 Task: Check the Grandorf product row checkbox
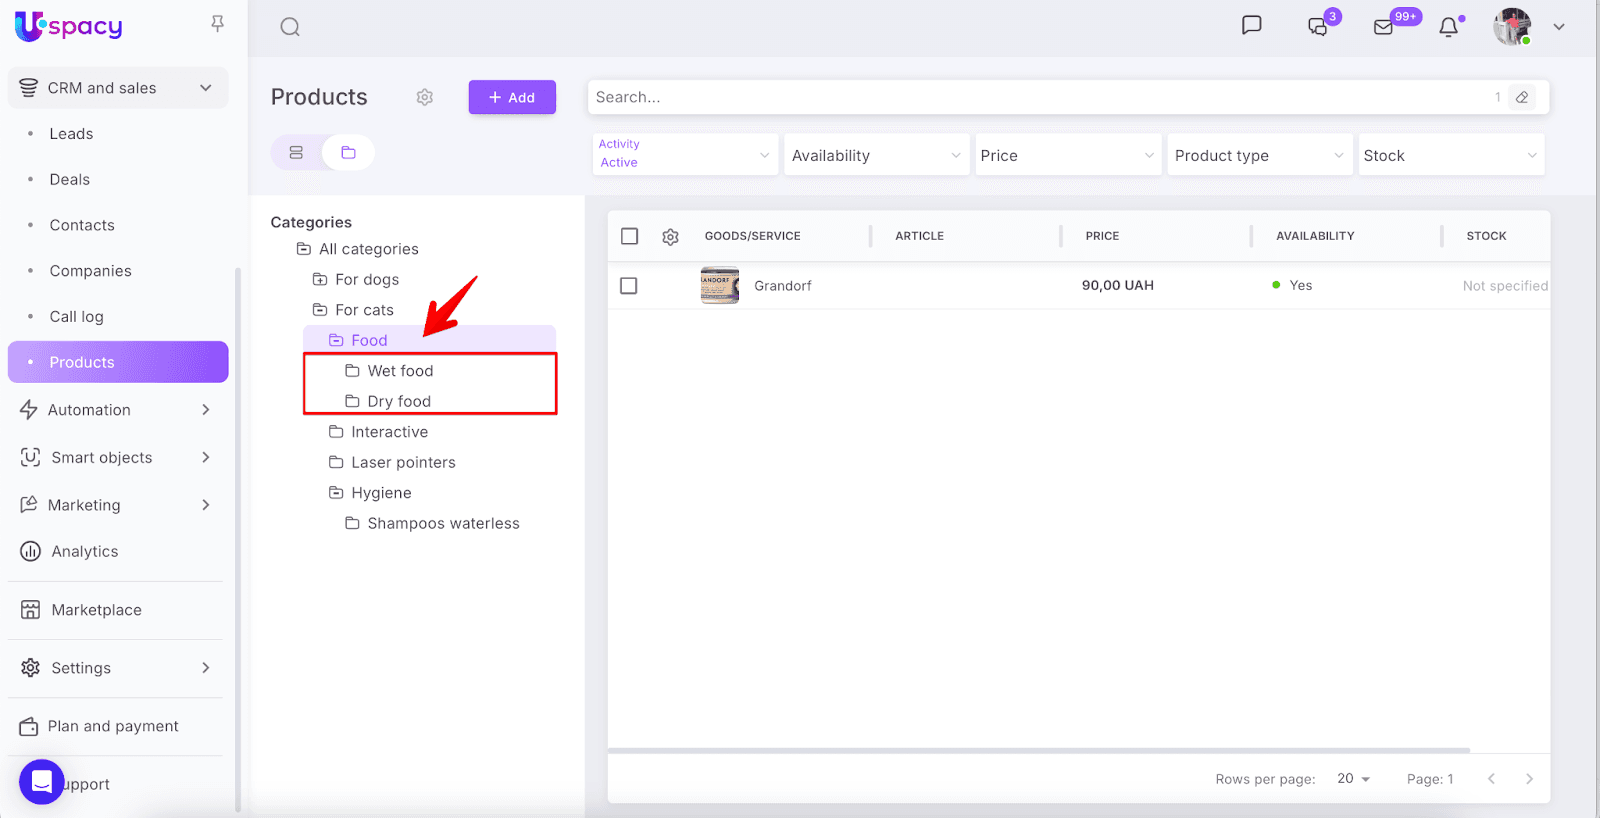click(629, 286)
